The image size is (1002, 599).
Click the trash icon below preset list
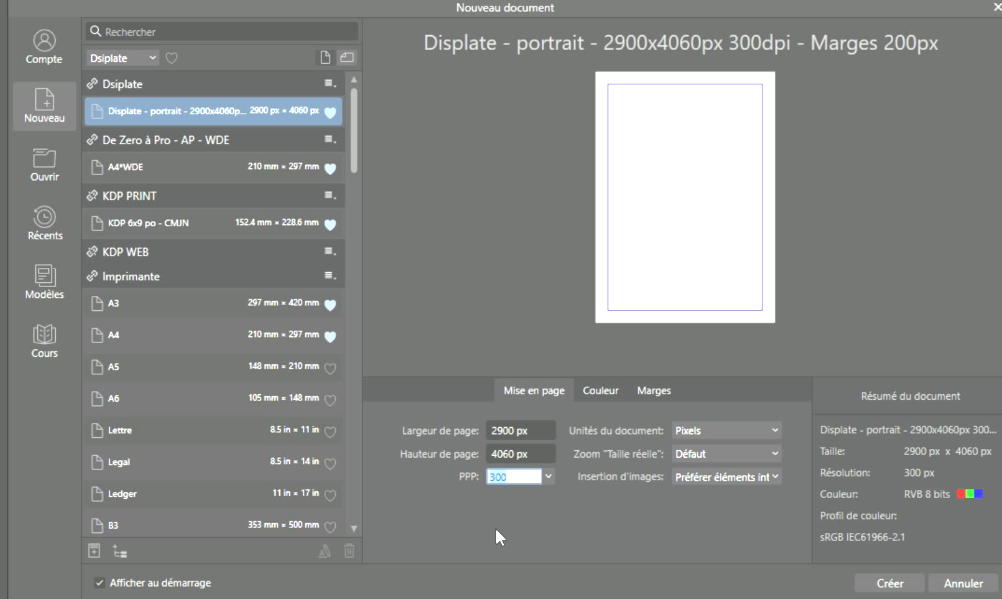349,550
